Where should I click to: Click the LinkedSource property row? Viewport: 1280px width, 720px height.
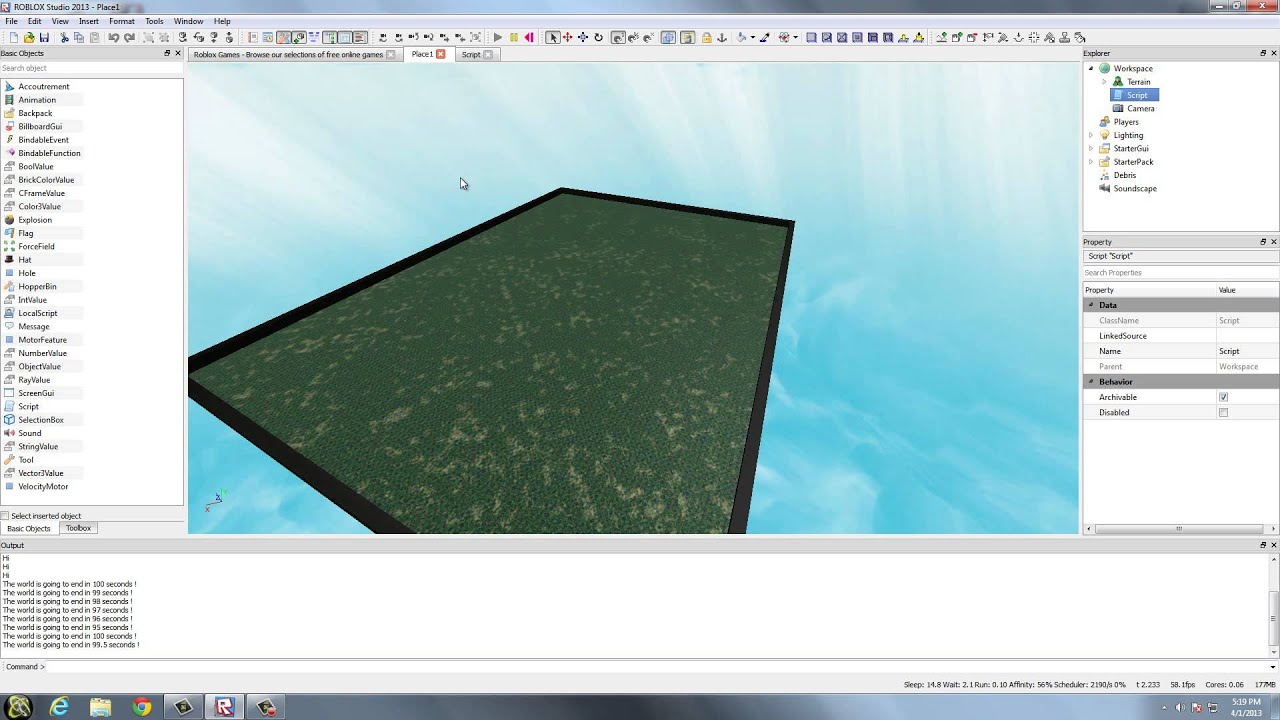pos(1181,336)
